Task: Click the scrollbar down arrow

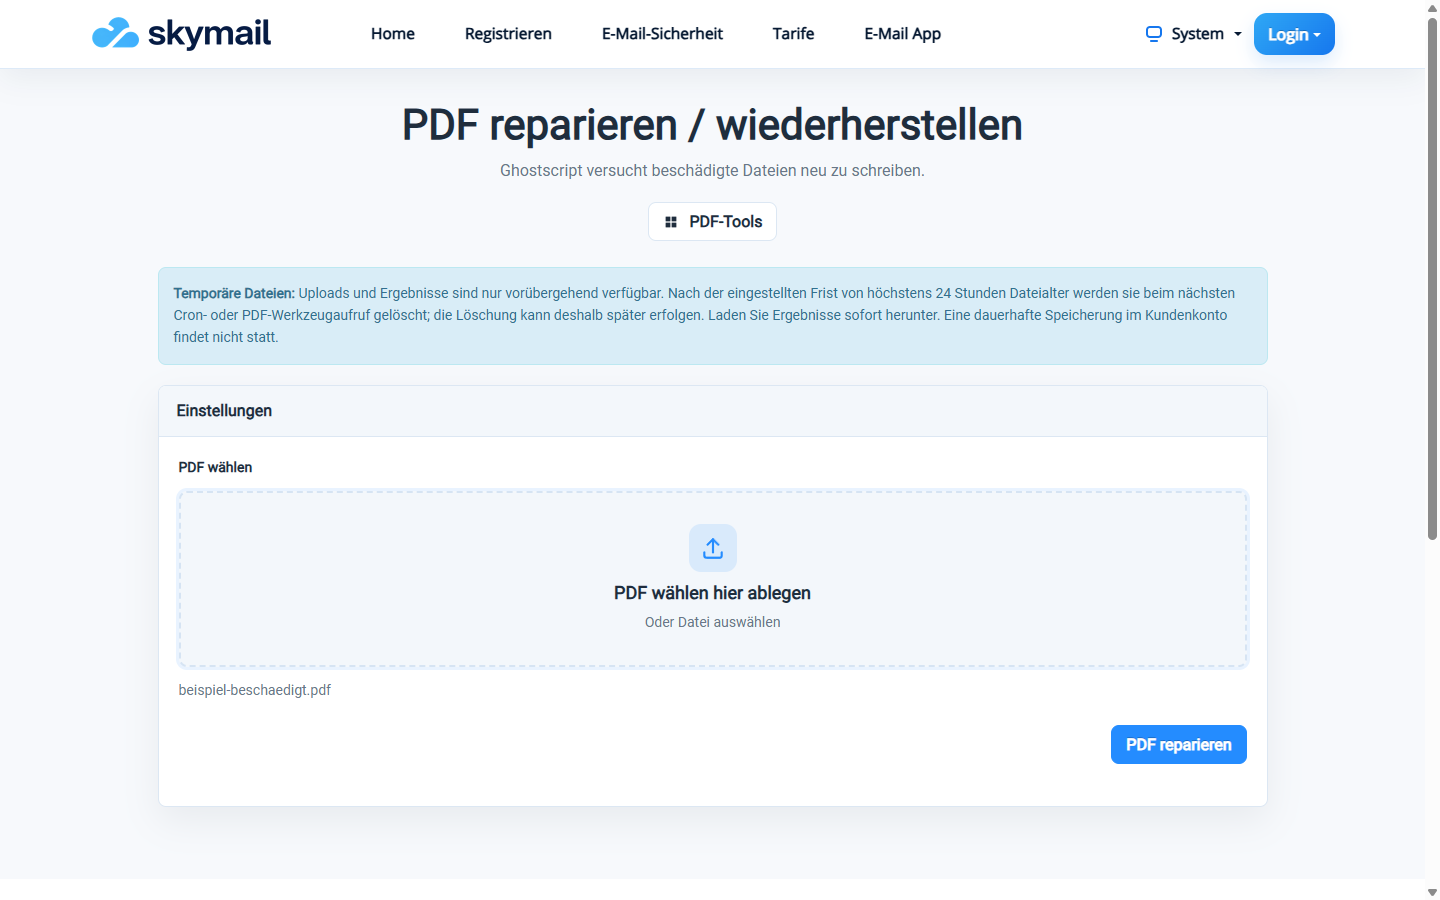Action: 1432,892
